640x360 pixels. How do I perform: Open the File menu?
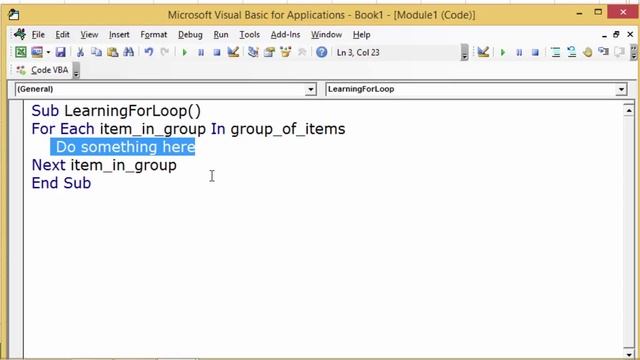pyautogui.click(x=38, y=35)
